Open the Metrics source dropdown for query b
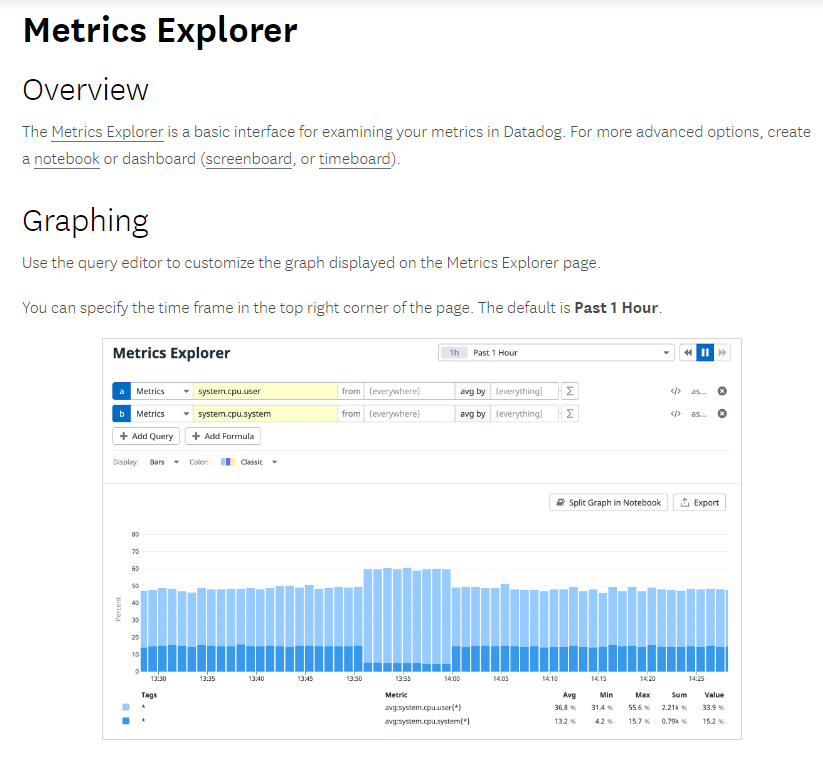 (x=162, y=414)
